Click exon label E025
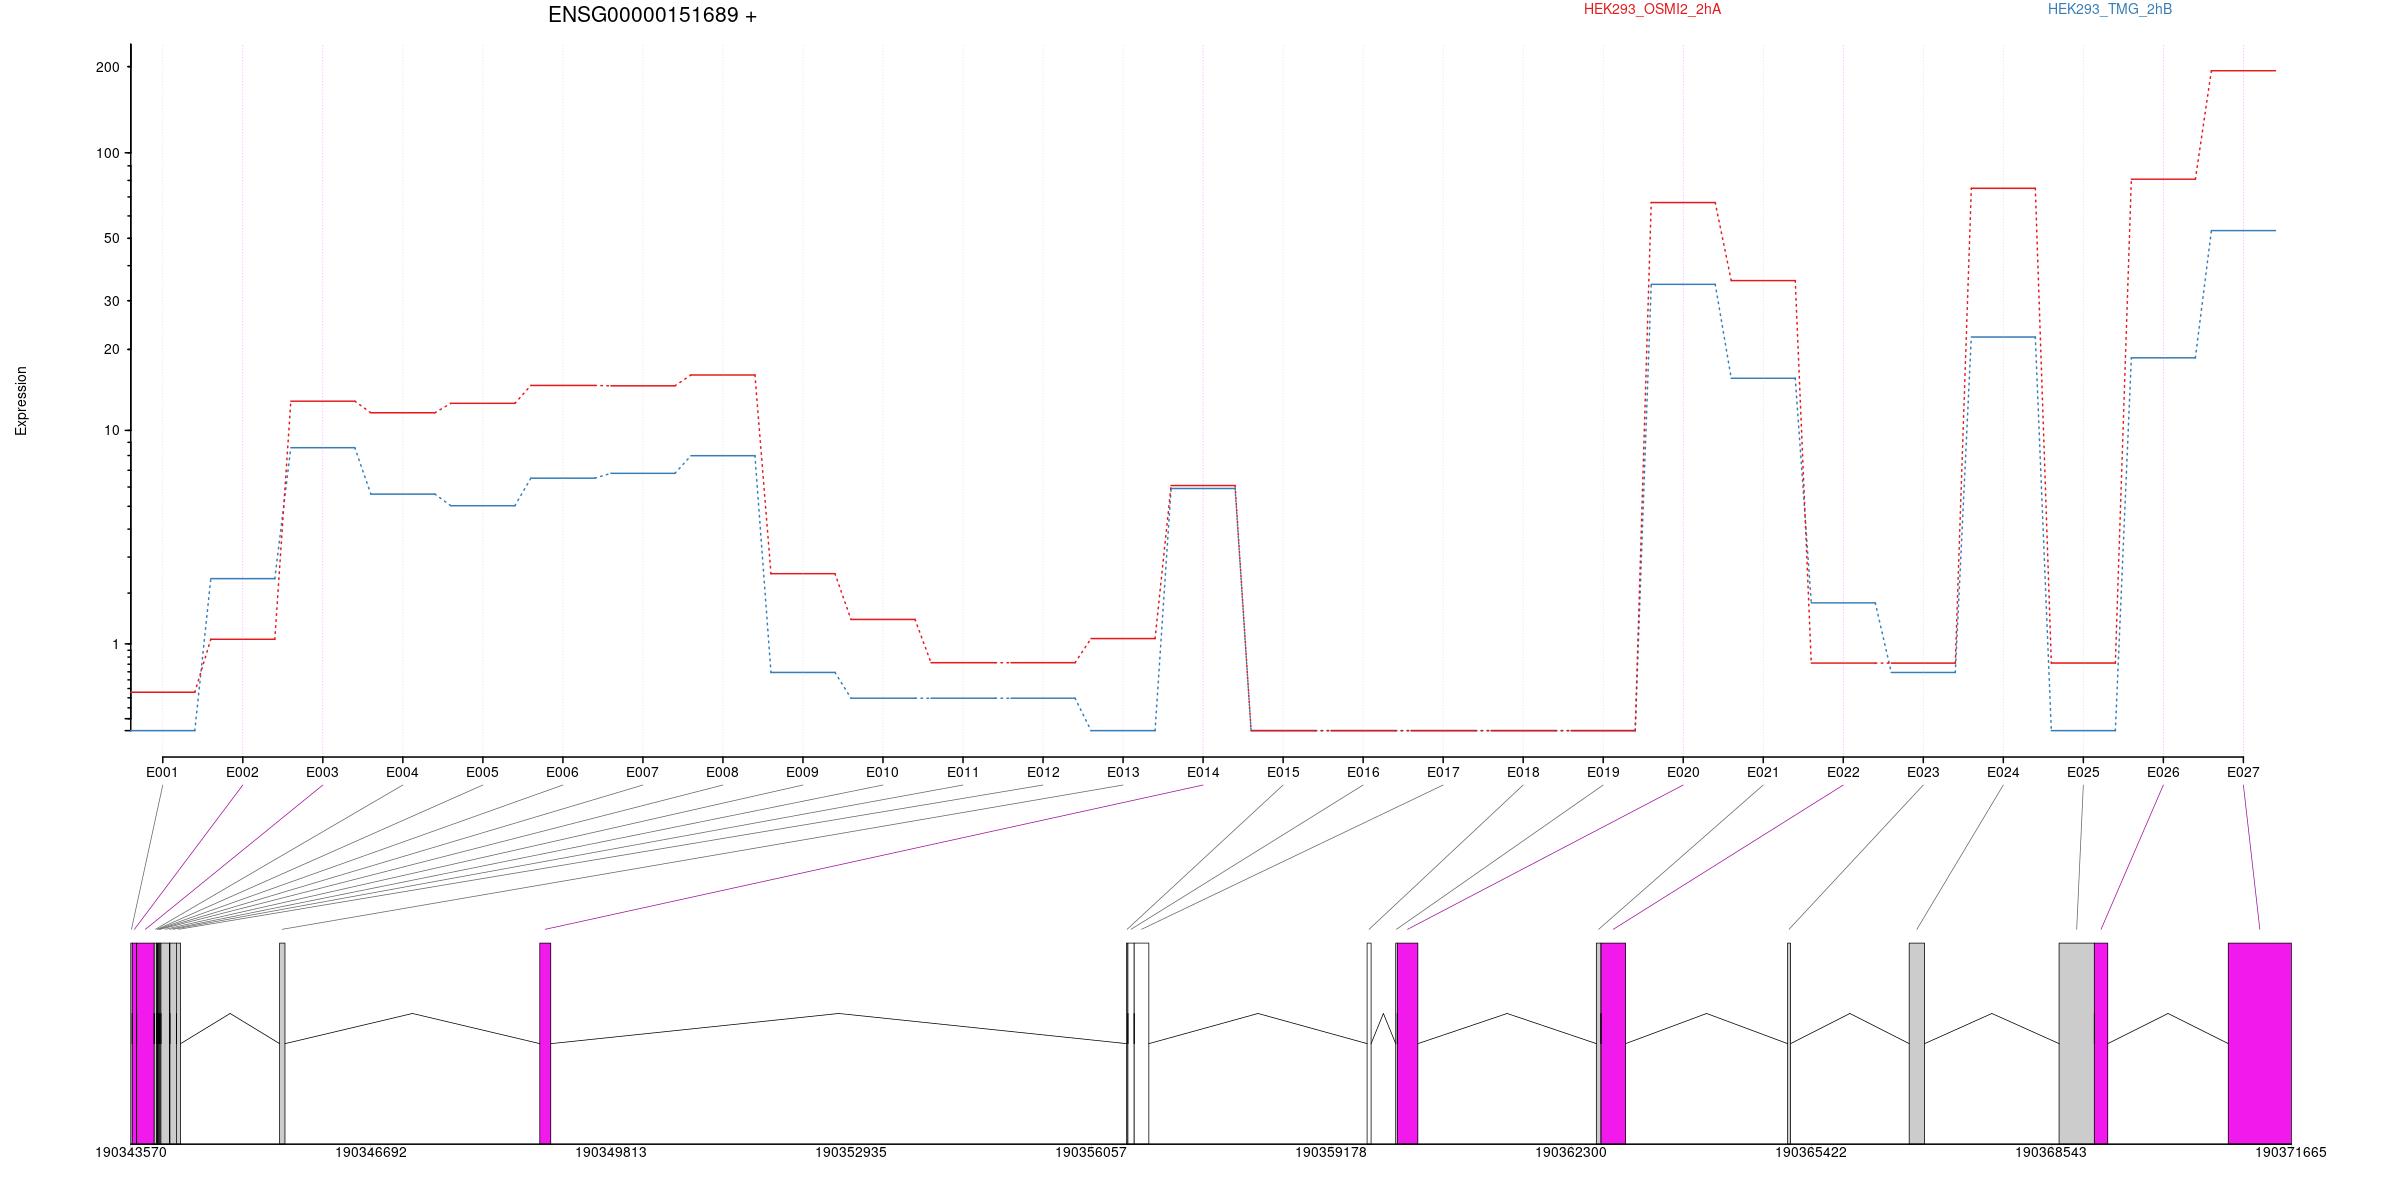This screenshot has height=1200, width=2400. (2083, 772)
